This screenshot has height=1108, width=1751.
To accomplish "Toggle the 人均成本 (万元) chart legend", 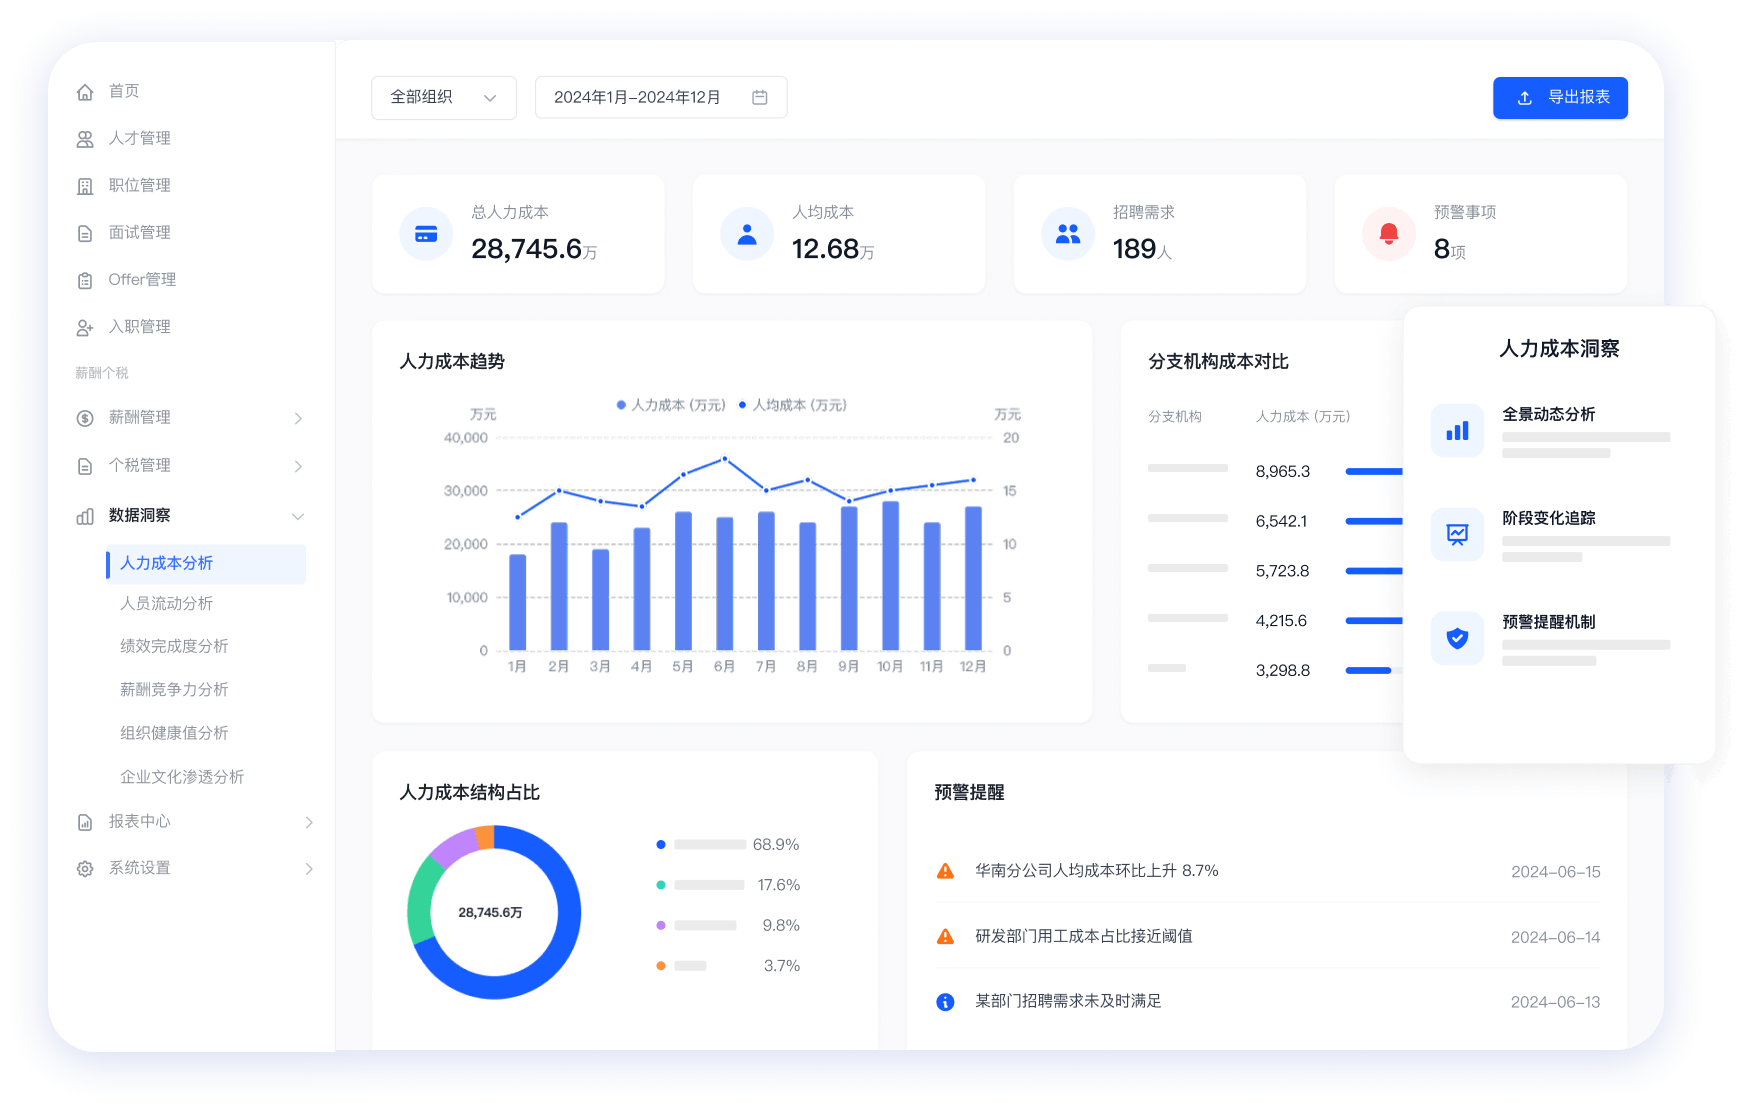I will click(792, 405).
